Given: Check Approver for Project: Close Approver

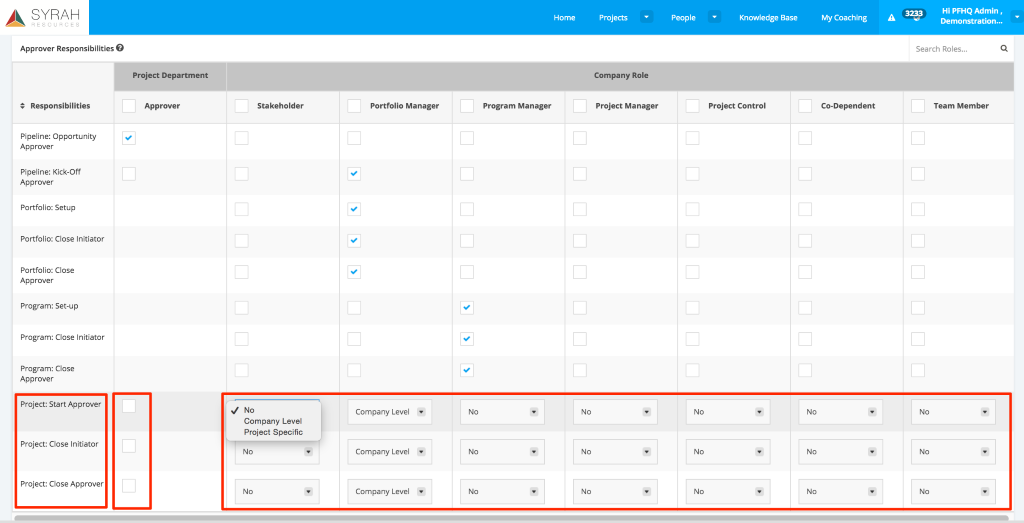Looking at the screenshot, I should point(129,485).
